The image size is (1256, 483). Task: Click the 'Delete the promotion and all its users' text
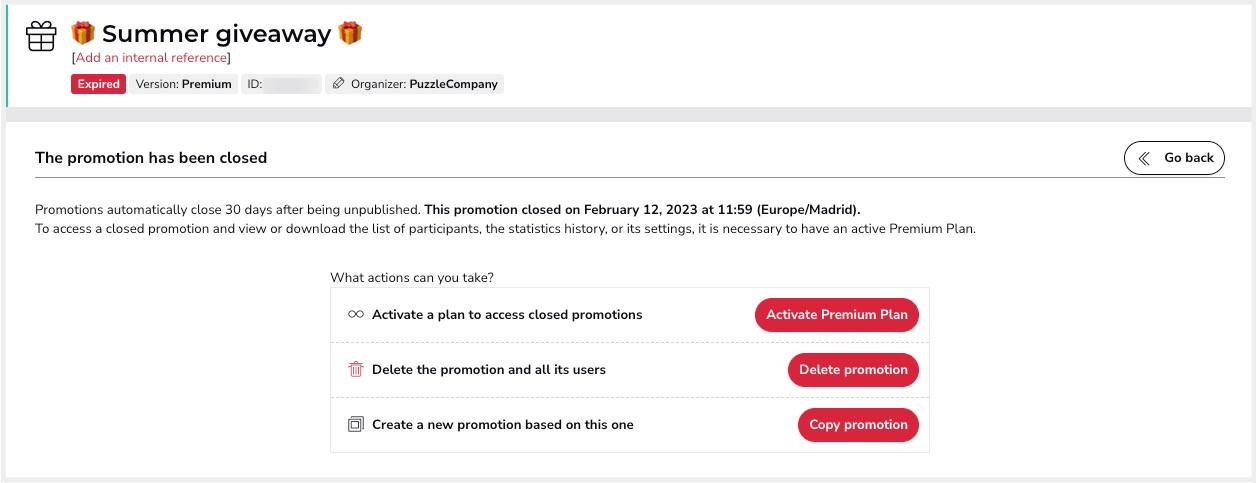click(x=488, y=370)
